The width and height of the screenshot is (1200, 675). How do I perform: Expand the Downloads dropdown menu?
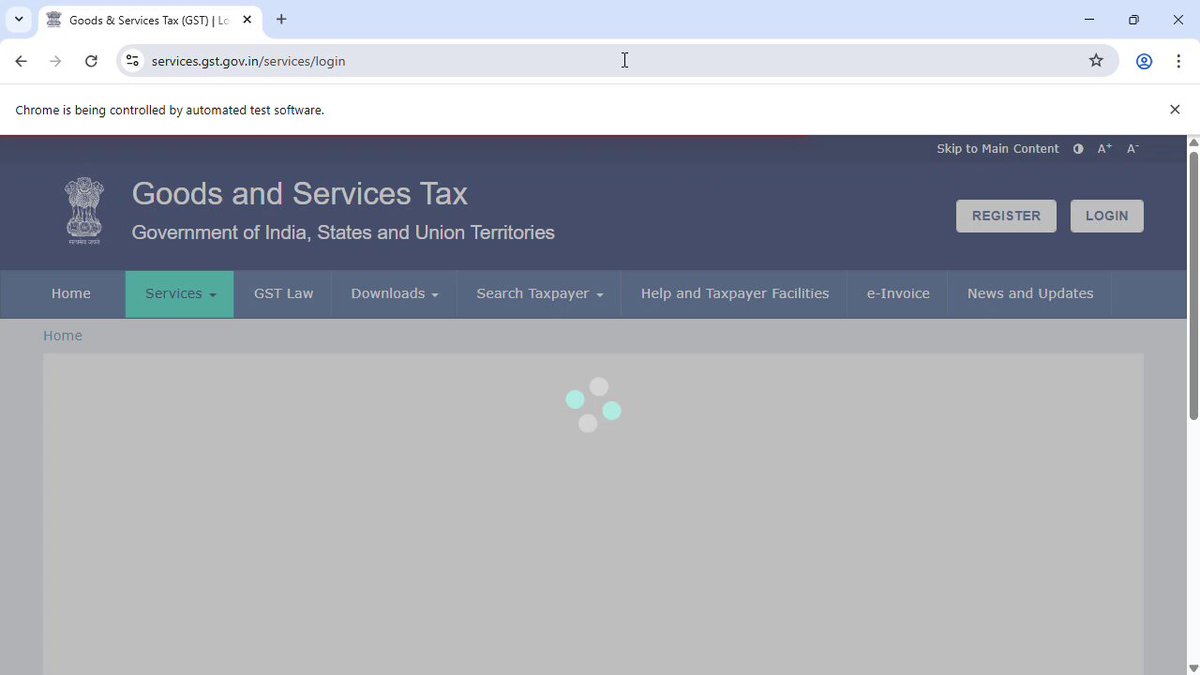395,294
